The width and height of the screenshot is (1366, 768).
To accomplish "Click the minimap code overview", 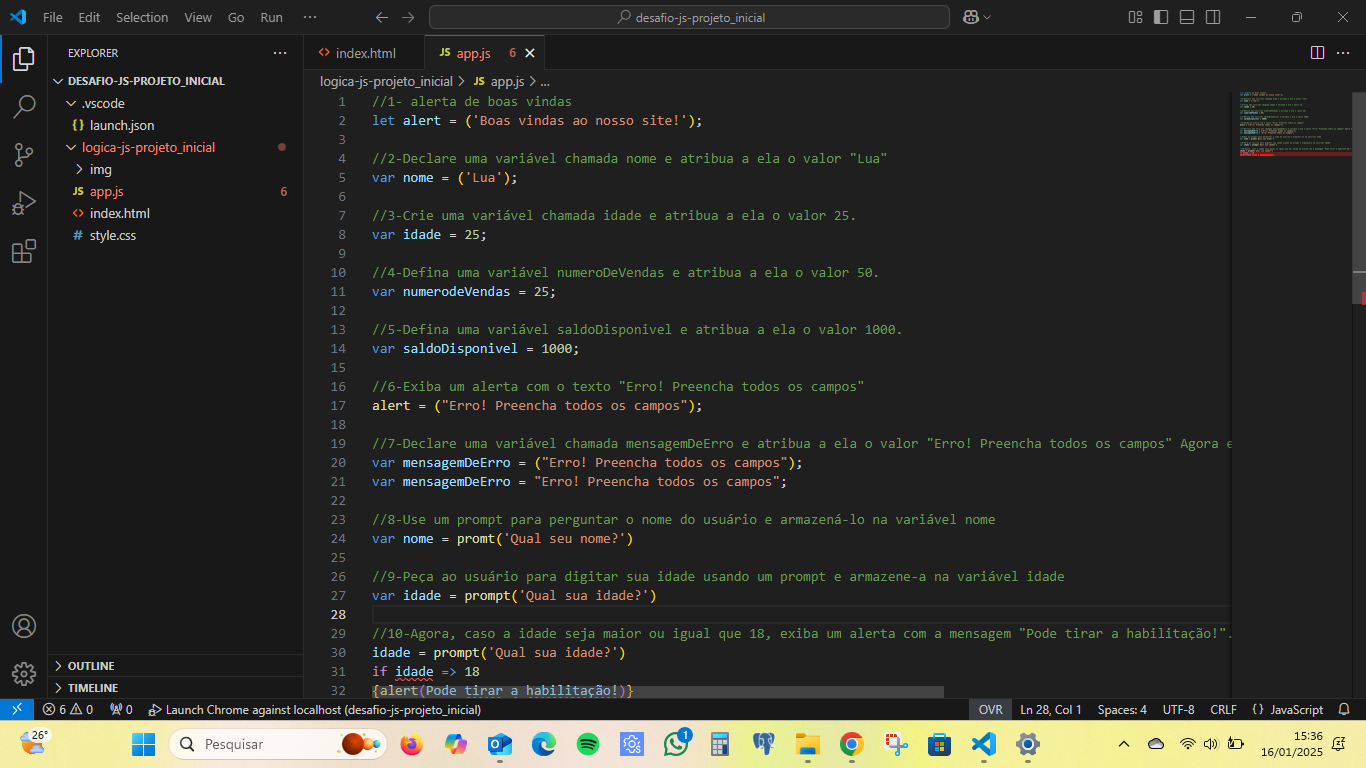I will 1294,125.
